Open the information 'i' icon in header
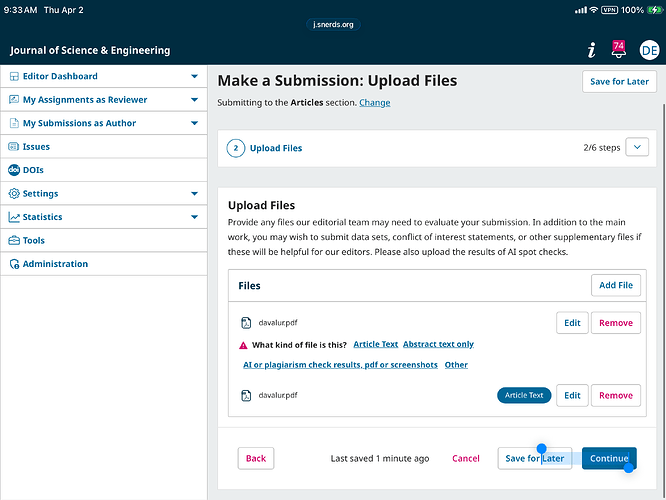The height and width of the screenshot is (500, 666). [591, 50]
